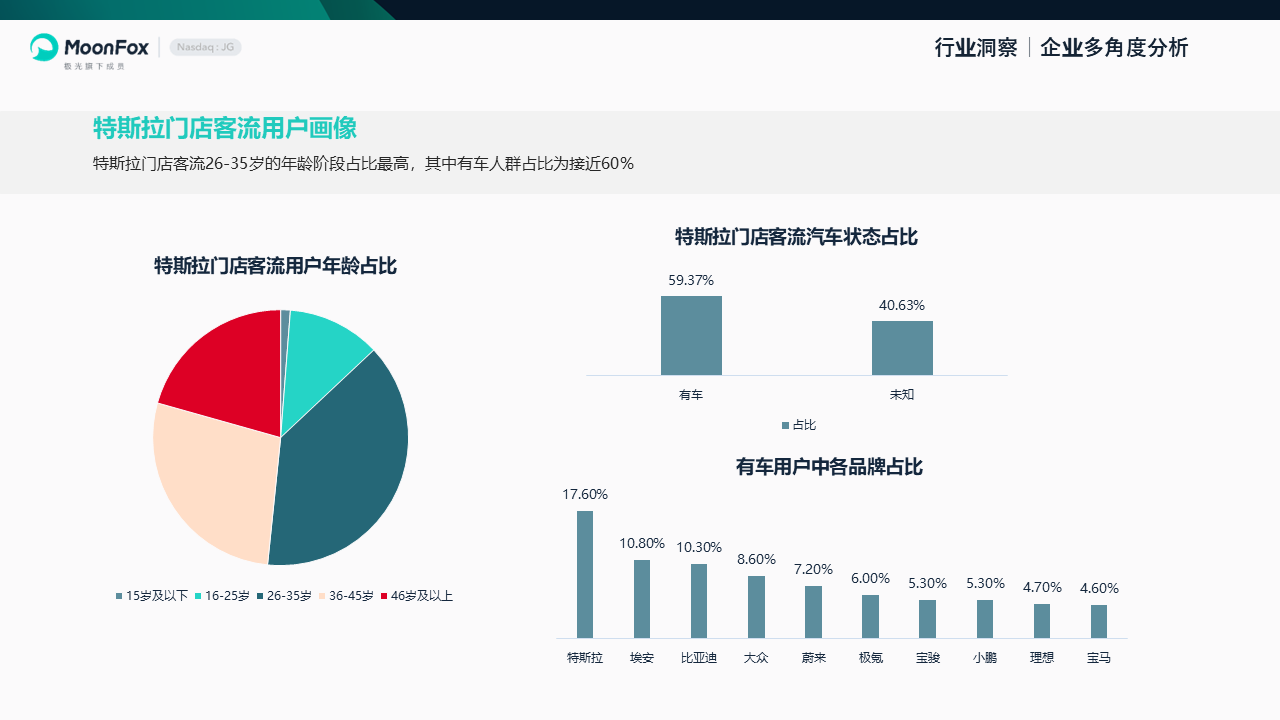Click the 占比 legend marker

click(786, 426)
